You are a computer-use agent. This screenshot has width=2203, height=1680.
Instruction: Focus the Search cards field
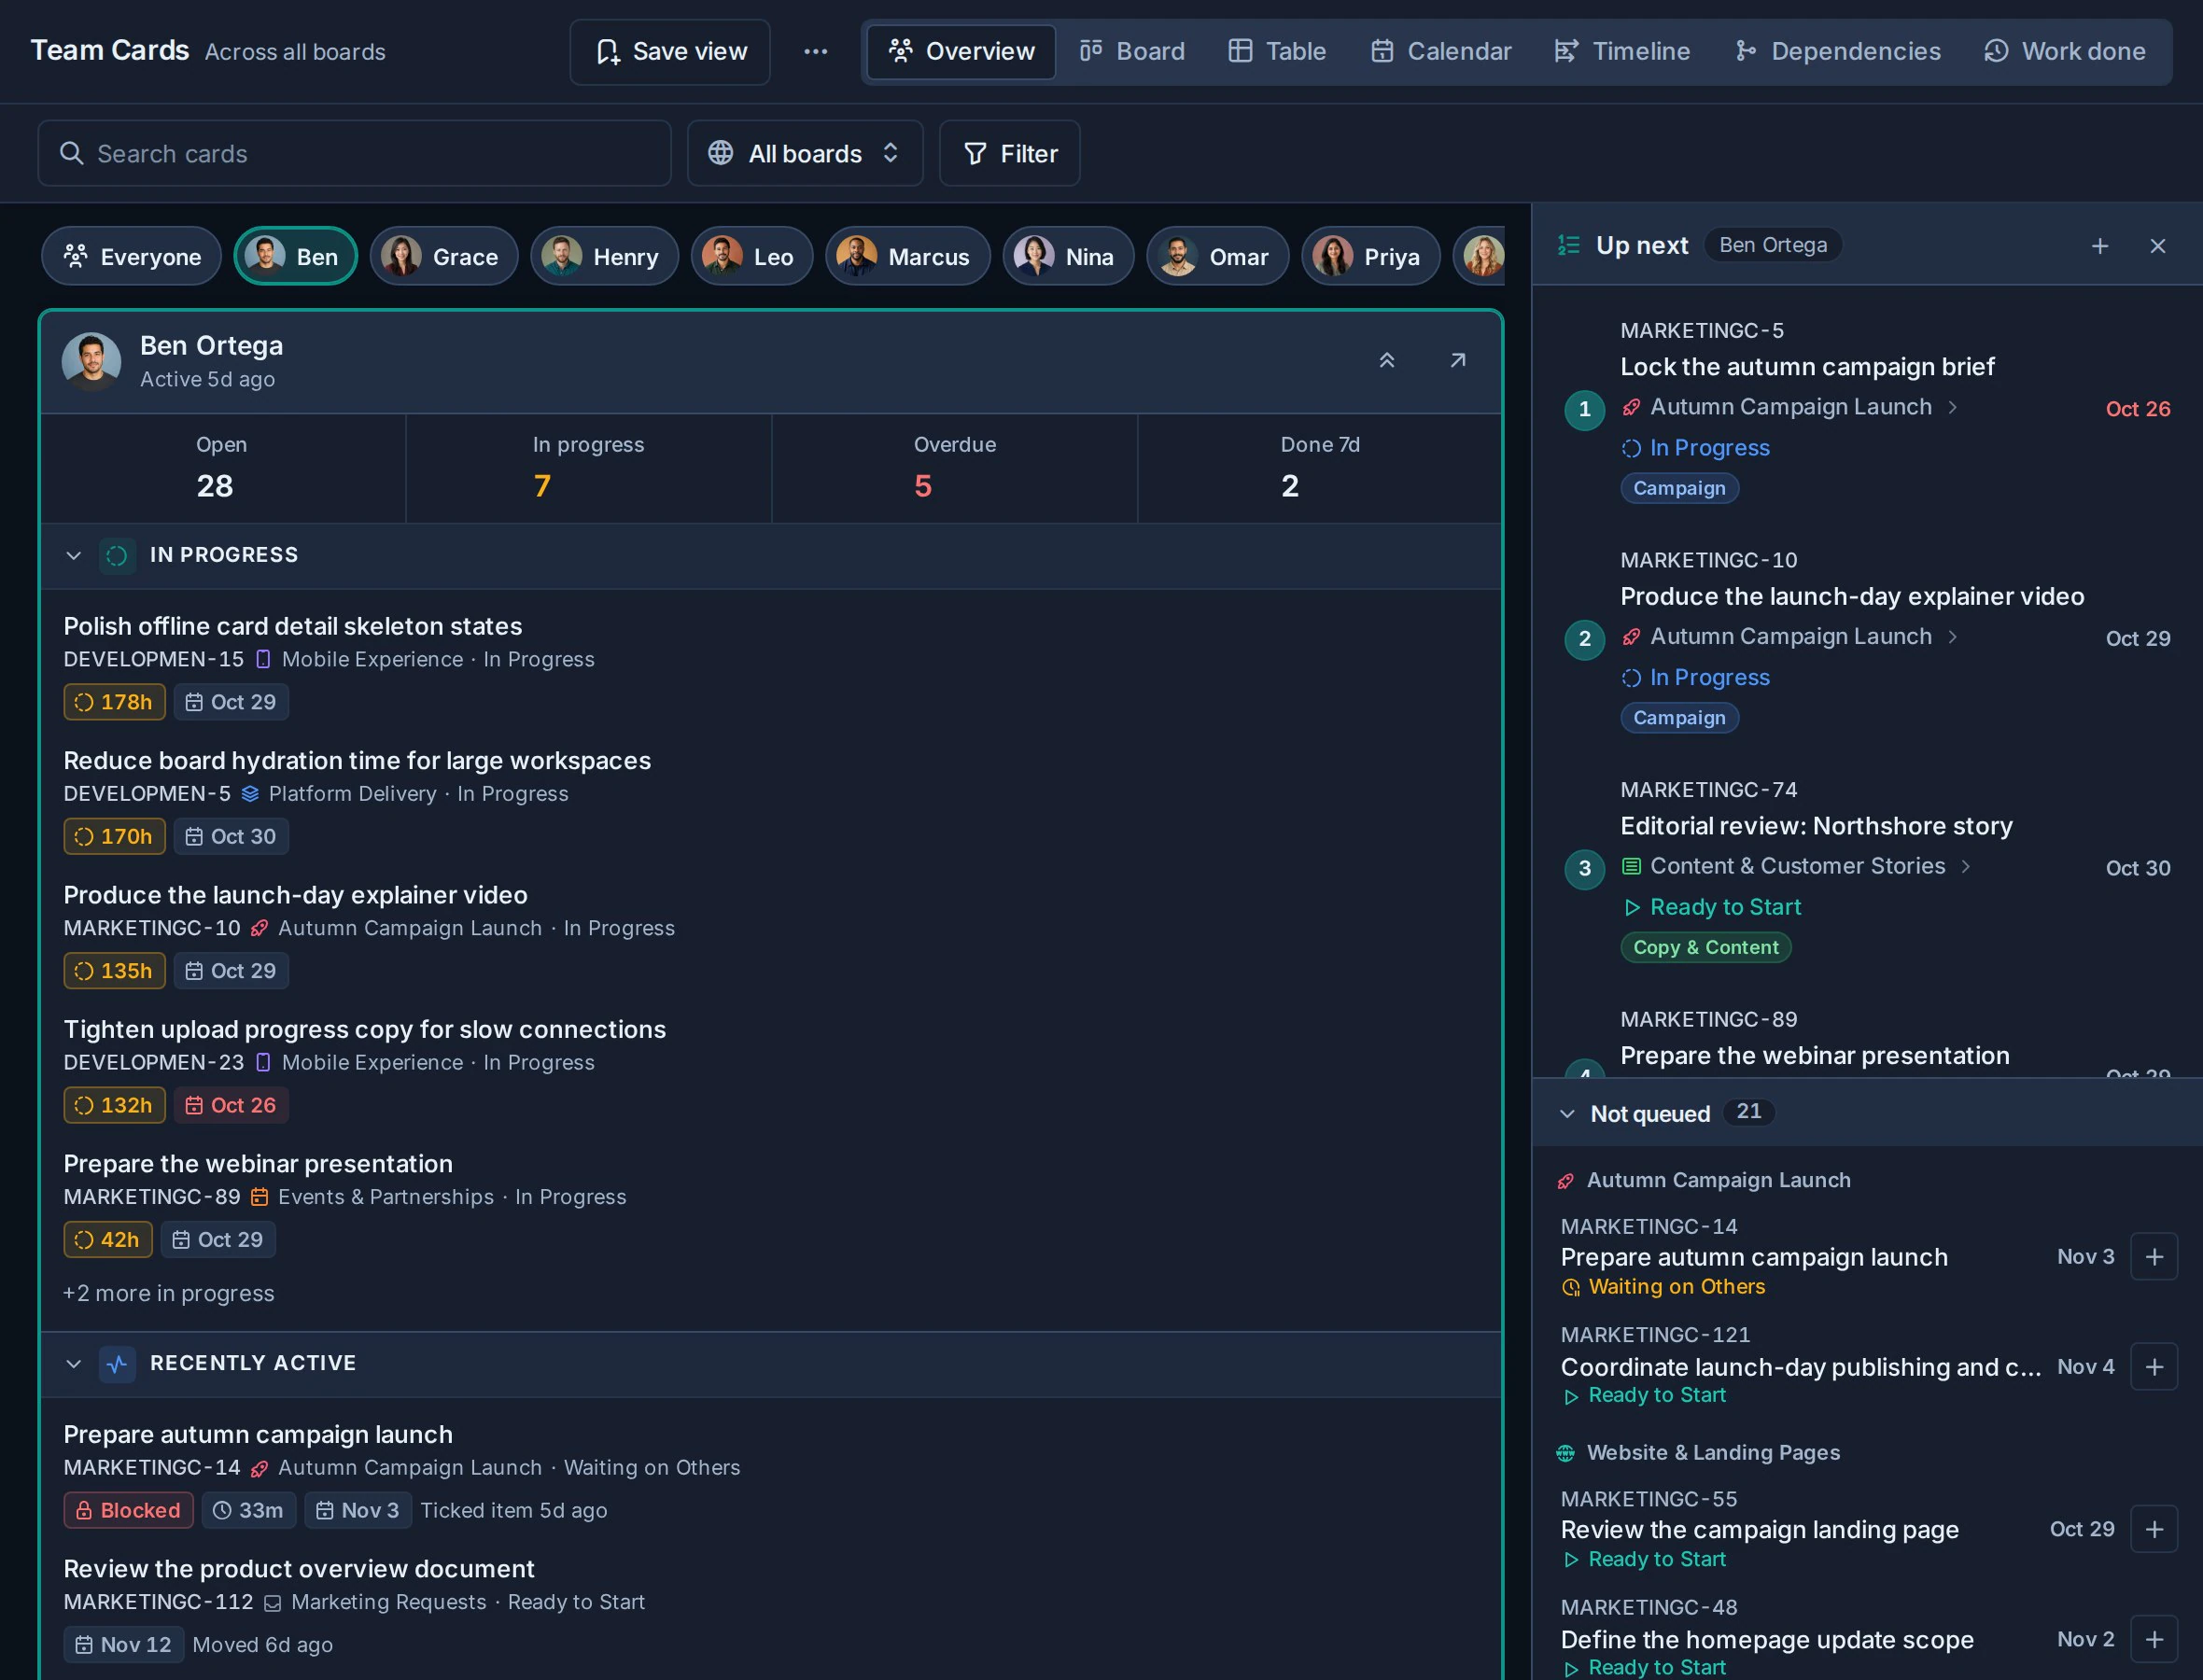354,153
